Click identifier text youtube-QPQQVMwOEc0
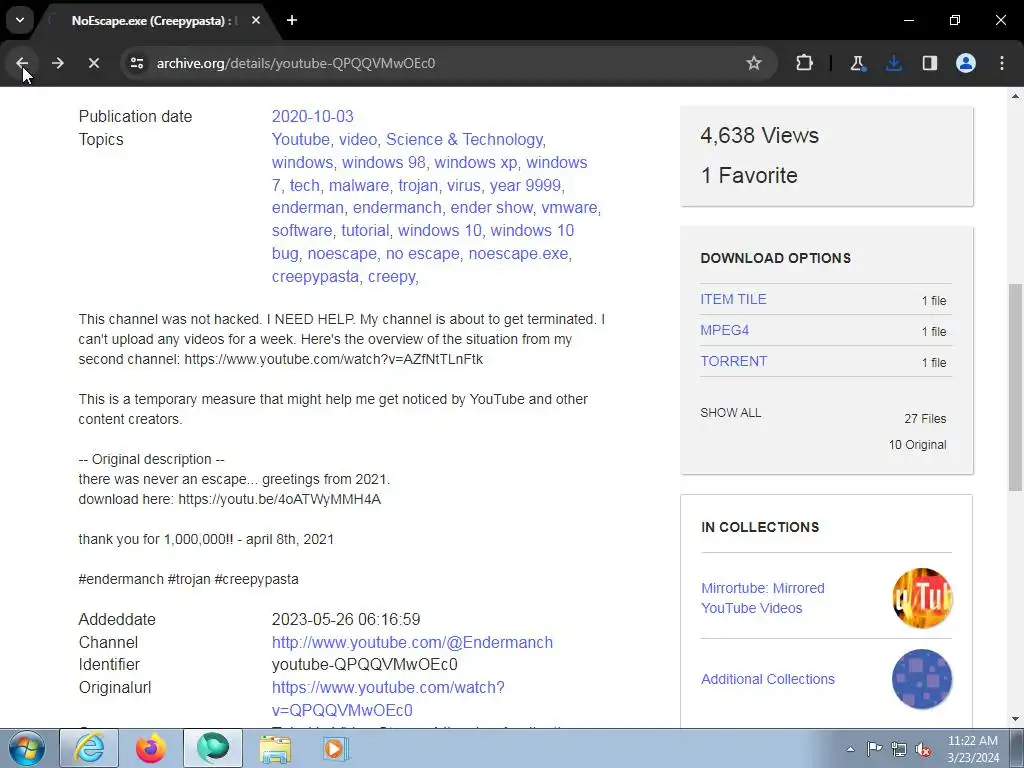The height and width of the screenshot is (768, 1024). coord(364,664)
